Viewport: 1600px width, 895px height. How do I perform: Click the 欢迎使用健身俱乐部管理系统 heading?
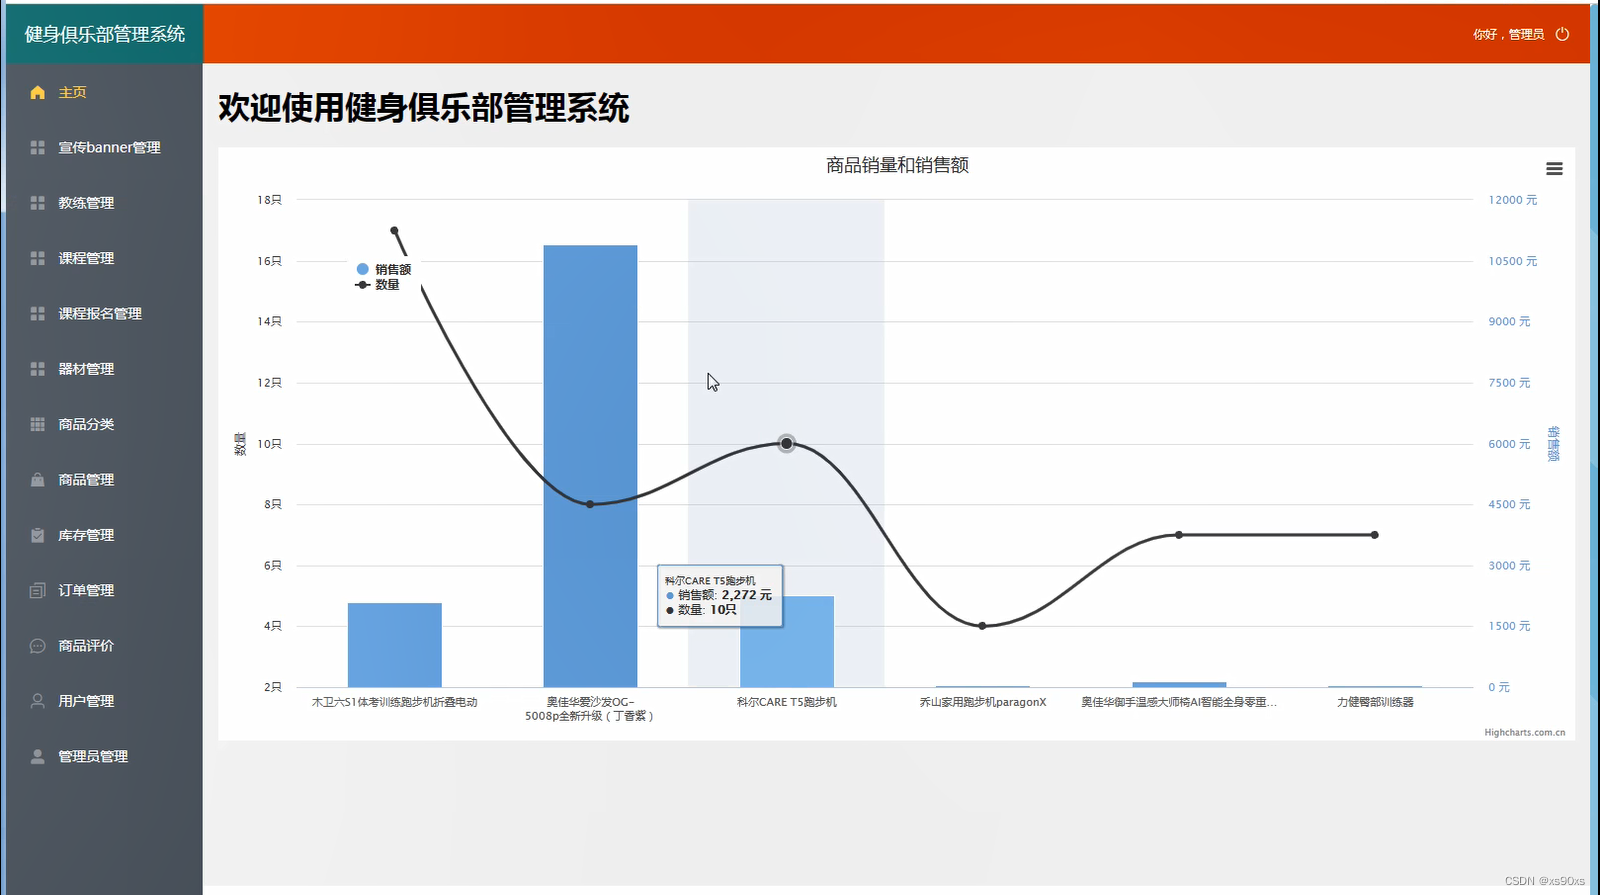coord(424,108)
